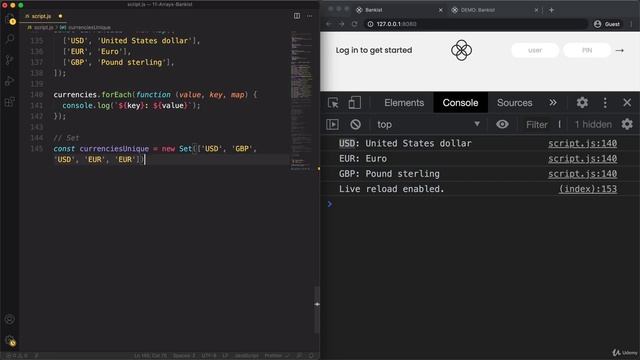
Task: Open the Explorer icon in VS Code activity bar
Action: (x=10, y=18)
